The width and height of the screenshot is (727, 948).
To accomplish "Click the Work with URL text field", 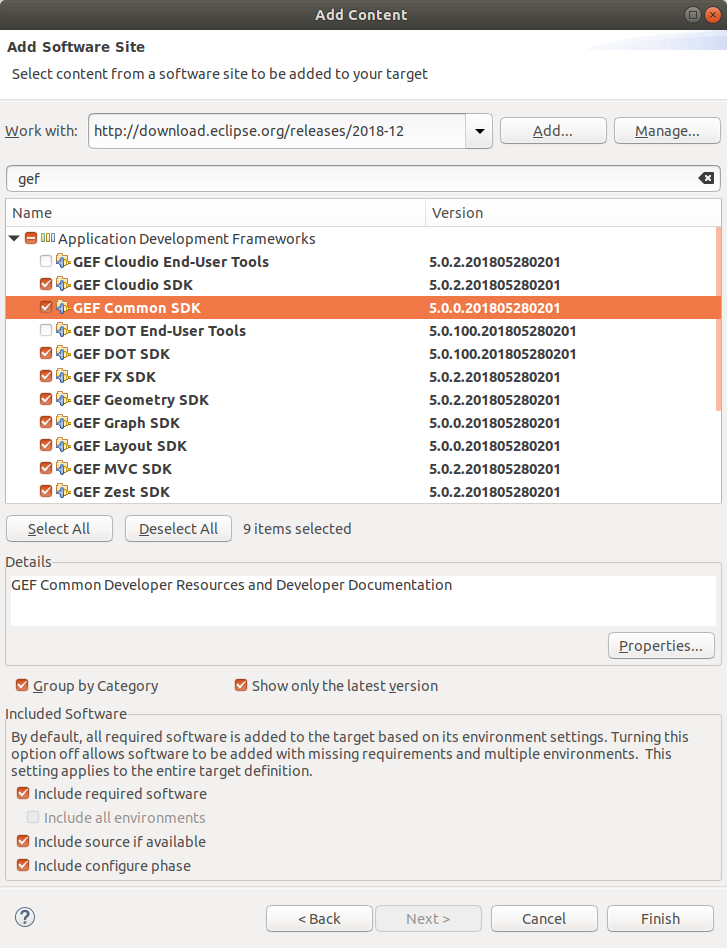I will coord(277,131).
